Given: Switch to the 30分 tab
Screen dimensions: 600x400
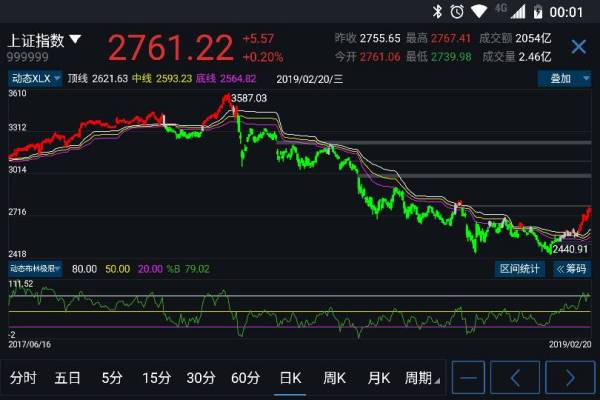Looking at the screenshot, I should (201, 378).
